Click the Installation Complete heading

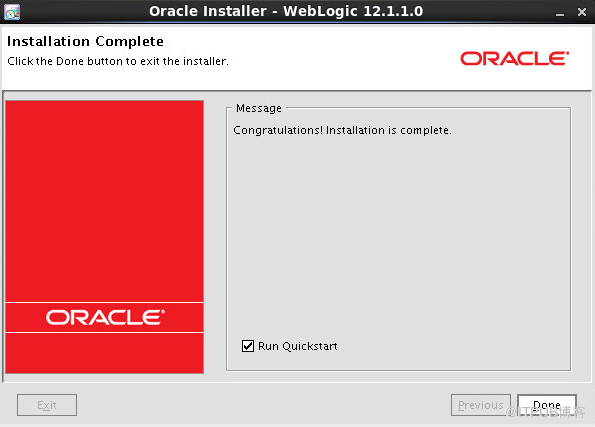pos(85,41)
